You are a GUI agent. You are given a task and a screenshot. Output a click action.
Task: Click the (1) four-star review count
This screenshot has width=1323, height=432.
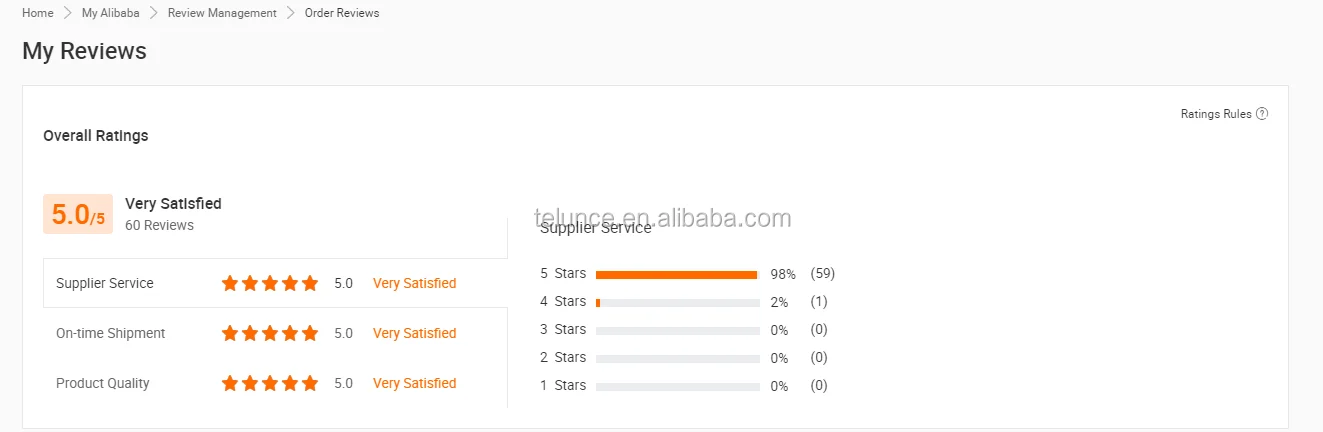point(819,301)
